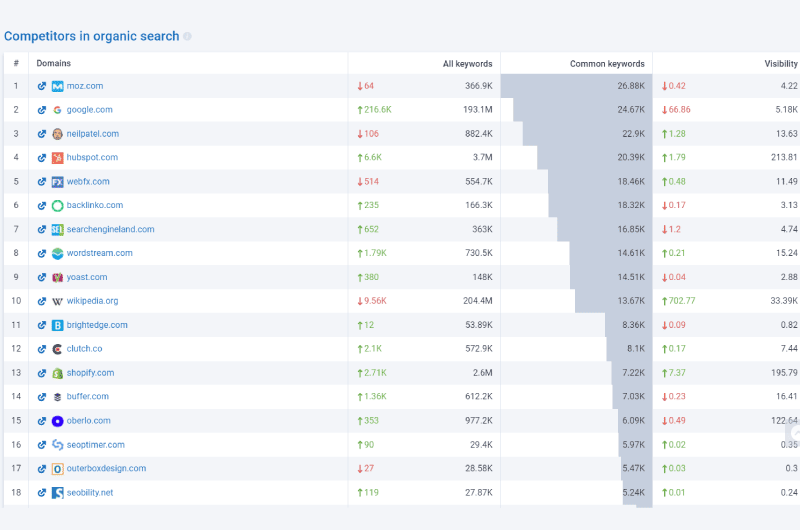Open external link icon for neilpatel.com
The height and width of the screenshot is (530, 800).
pyautogui.click(x=42, y=134)
